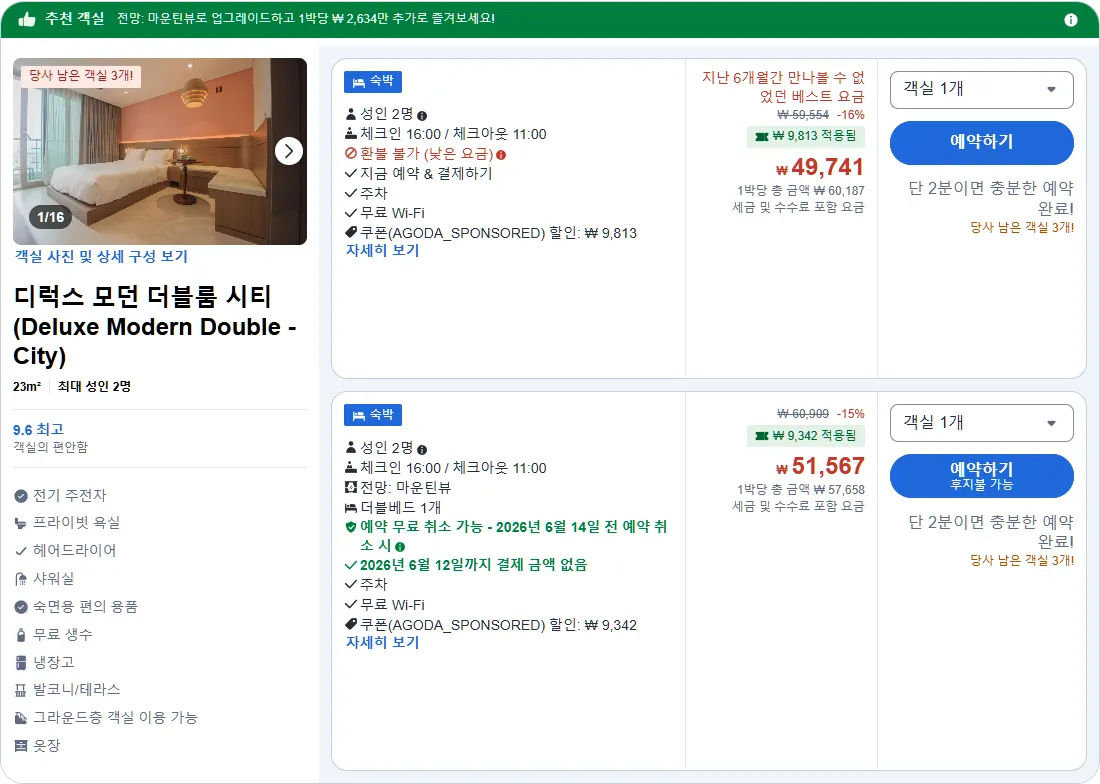Click 지난 6개월간 만나볼 수 없었던 베스트 요금 text
Image resolution: width=1100 pixels, height=784 pixels.
pyautogui.click(x=783, y=86)
